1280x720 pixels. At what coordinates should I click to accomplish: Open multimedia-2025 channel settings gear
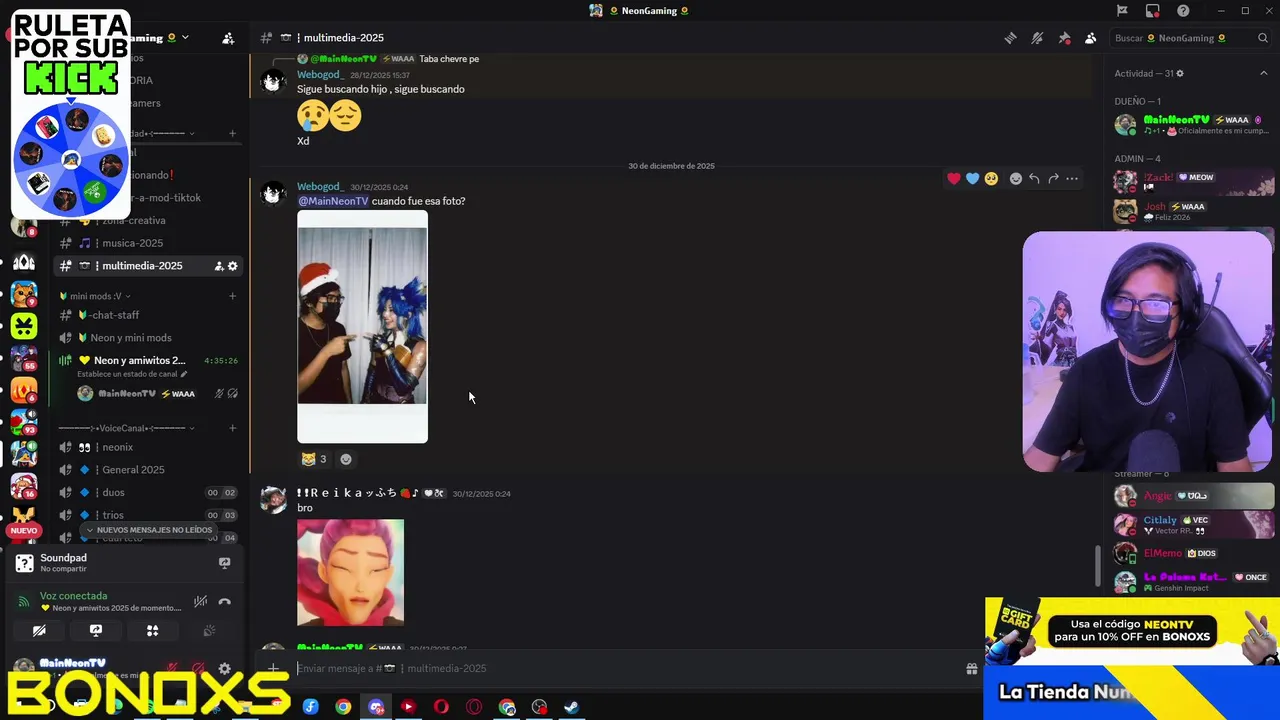(233, 266)
